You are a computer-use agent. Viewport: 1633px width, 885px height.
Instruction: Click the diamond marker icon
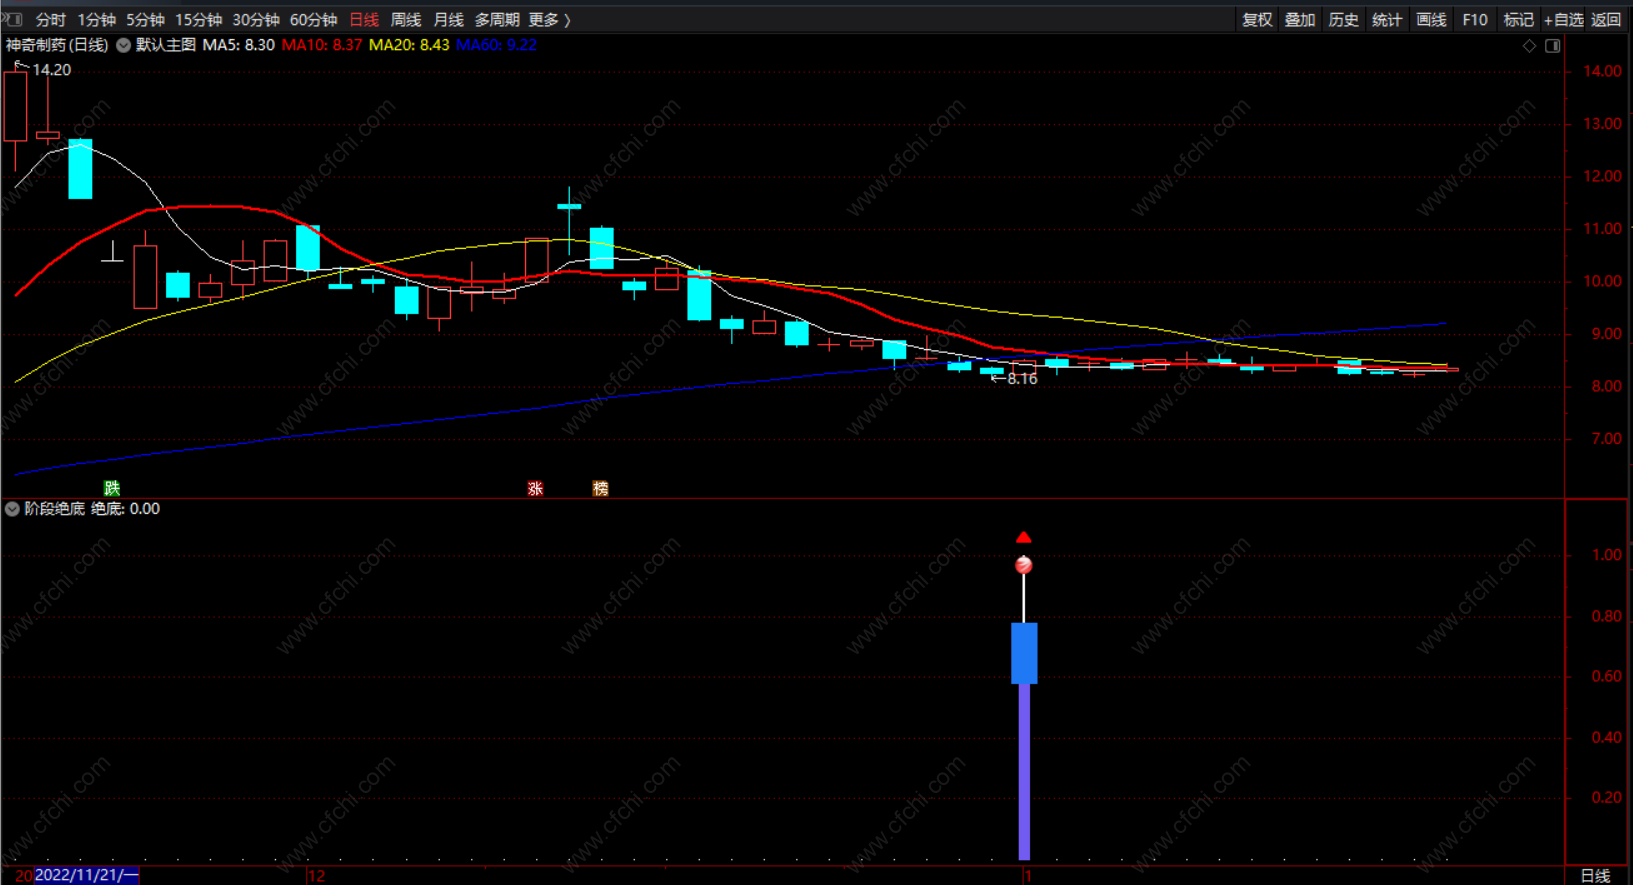pyautogui.click(x=1529, y=46)
